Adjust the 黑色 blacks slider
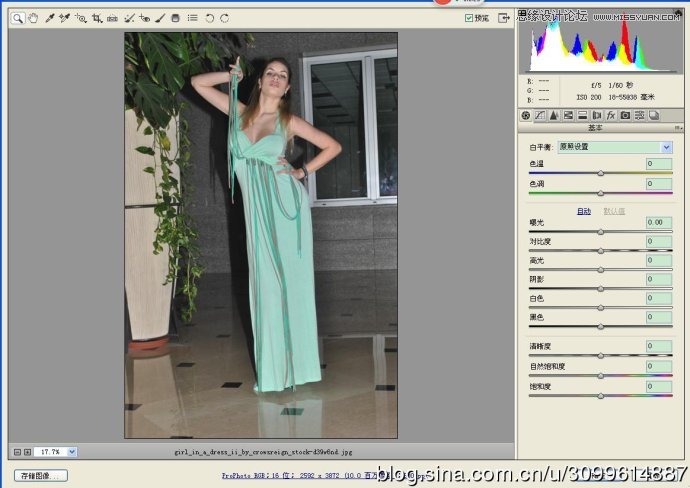 [x=601, y=327]
